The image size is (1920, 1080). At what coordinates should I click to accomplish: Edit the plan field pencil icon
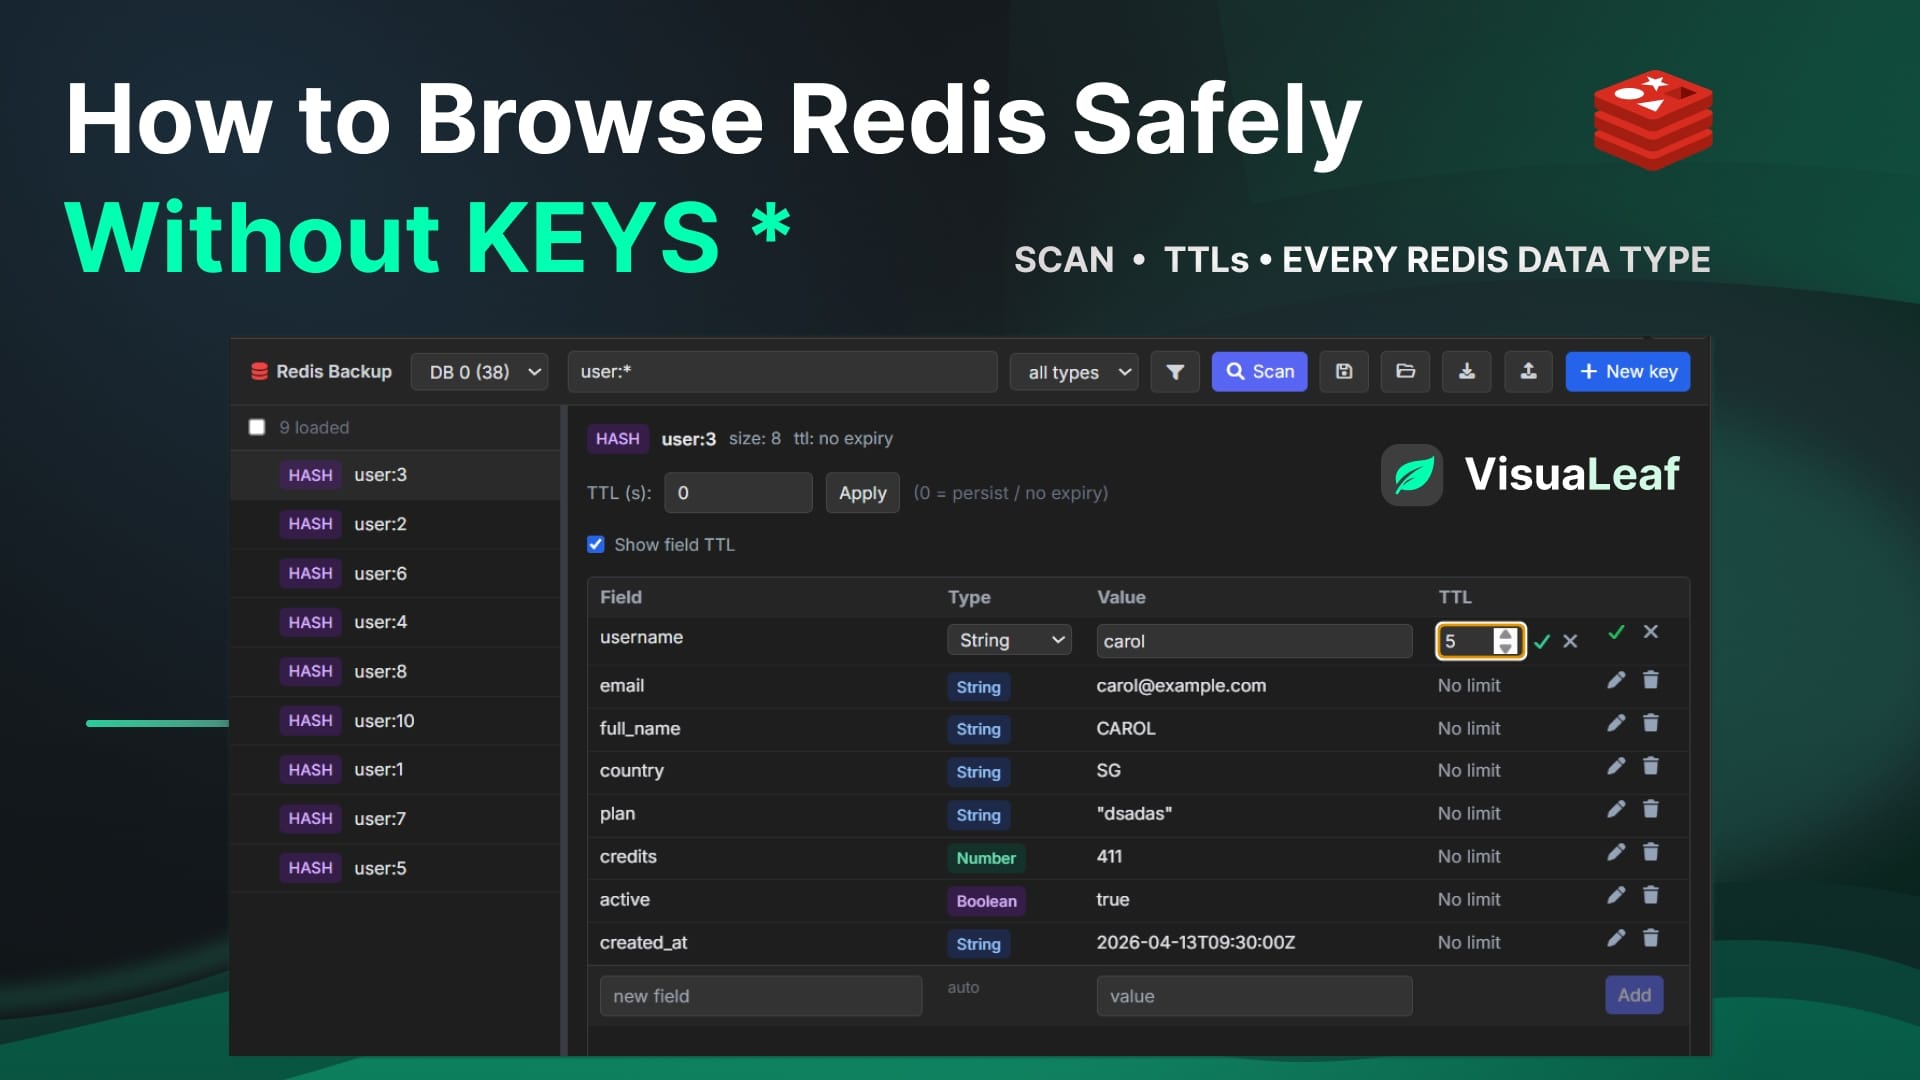[x=1616, y=809]
